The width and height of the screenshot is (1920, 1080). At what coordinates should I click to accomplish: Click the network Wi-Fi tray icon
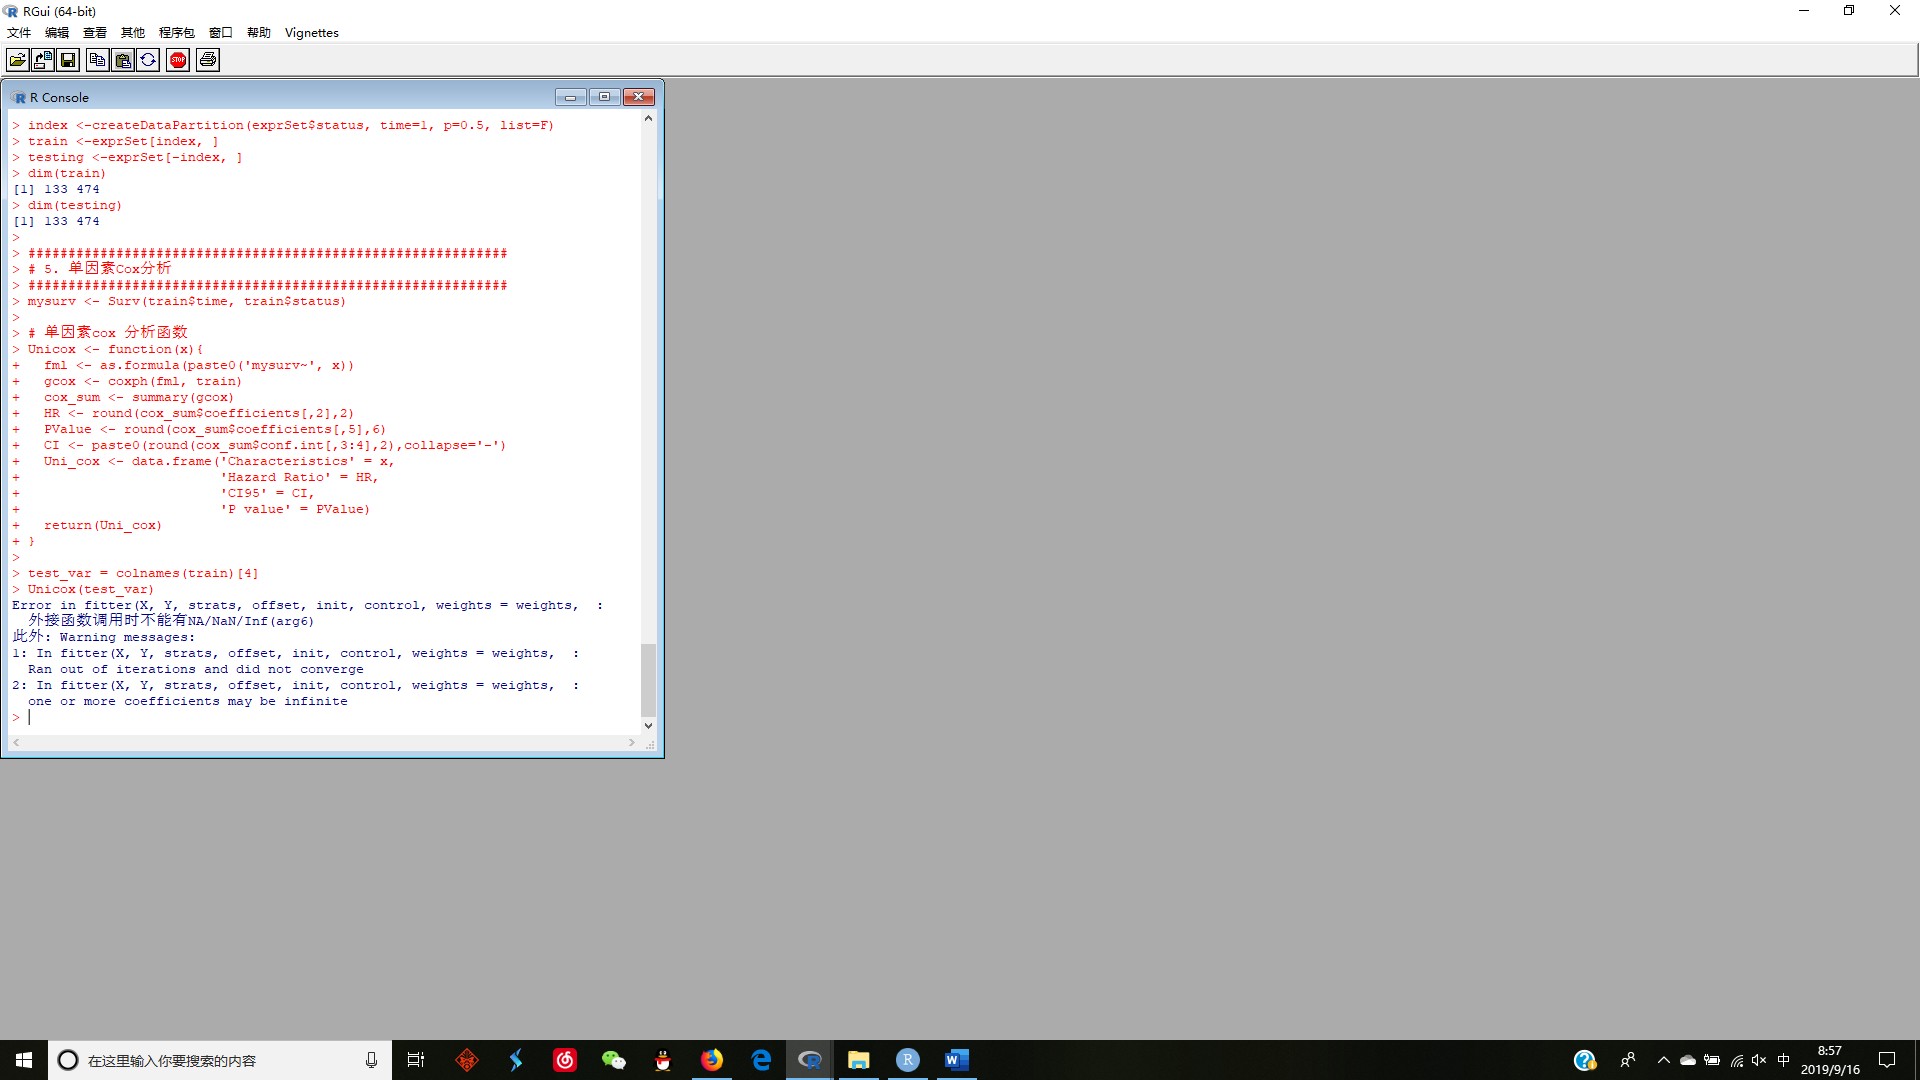coord(1737,1060)
